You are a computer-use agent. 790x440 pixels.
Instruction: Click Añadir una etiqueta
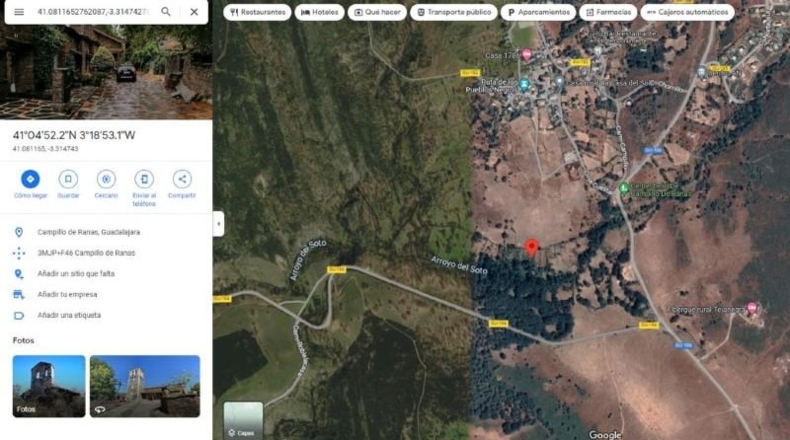69,315
